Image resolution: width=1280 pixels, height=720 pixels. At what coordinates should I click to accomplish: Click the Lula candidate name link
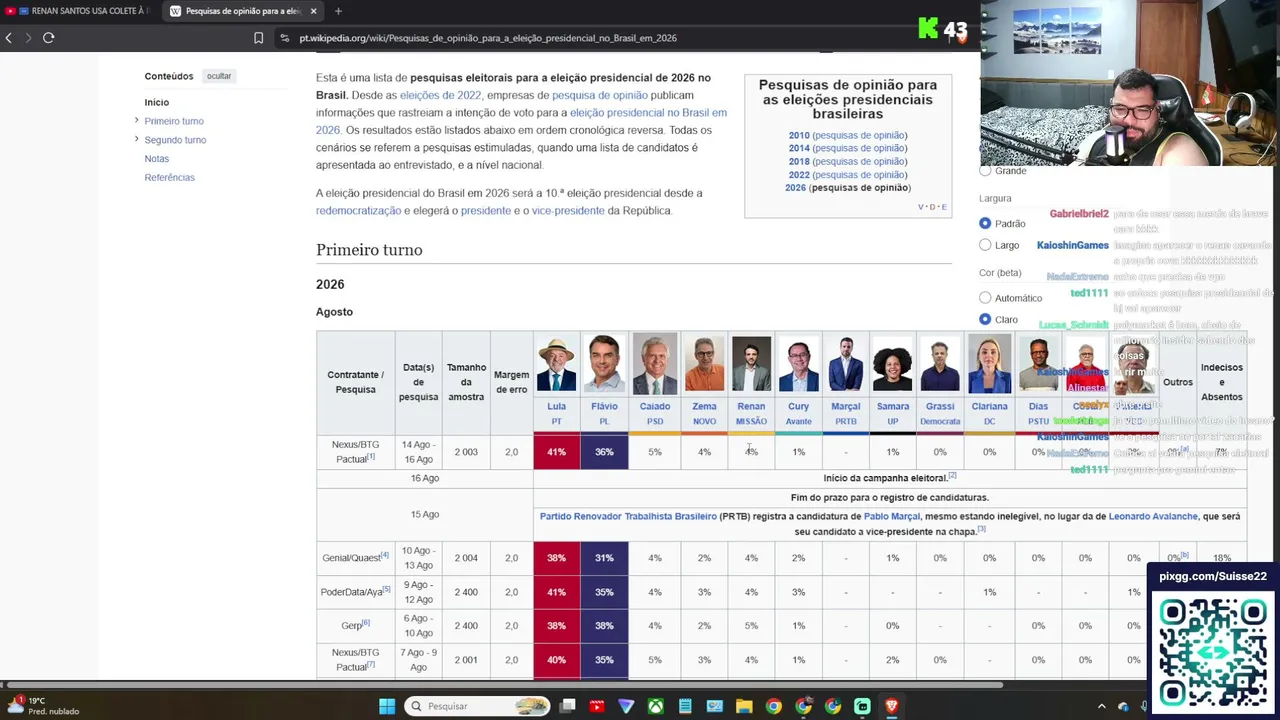point(557,406)
